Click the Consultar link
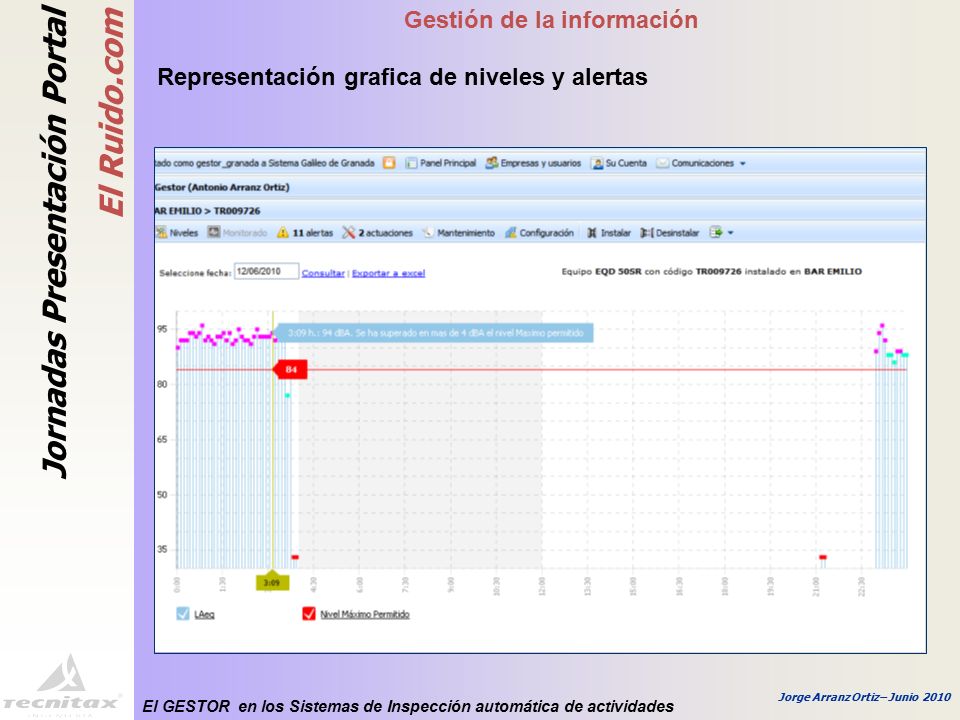 pos(323,273)
